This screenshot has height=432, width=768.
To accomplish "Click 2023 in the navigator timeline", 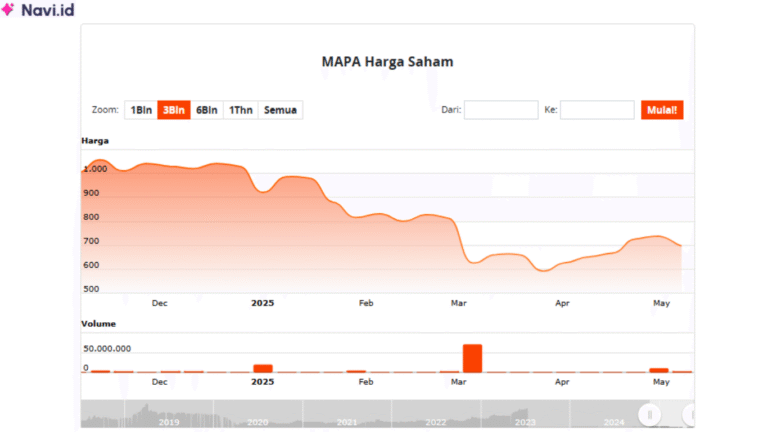I will 525,422.
